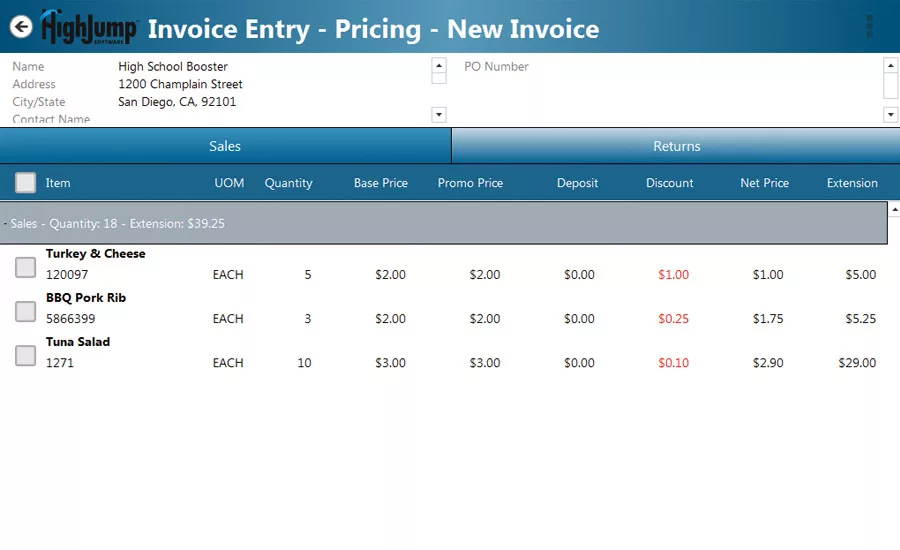This screenshot has height=550, width=900.
Task: Check the Tuna Salad row checkbox
Action: (x=25, y=355)
